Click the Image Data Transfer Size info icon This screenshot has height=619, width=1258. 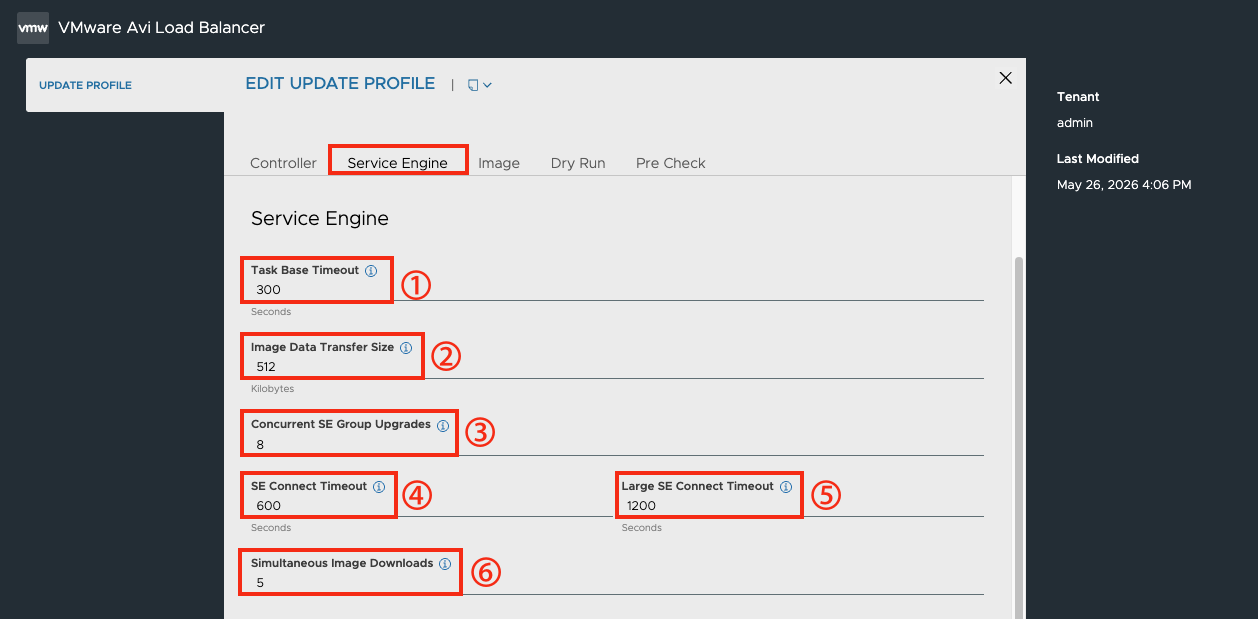[x=406, y=348]
